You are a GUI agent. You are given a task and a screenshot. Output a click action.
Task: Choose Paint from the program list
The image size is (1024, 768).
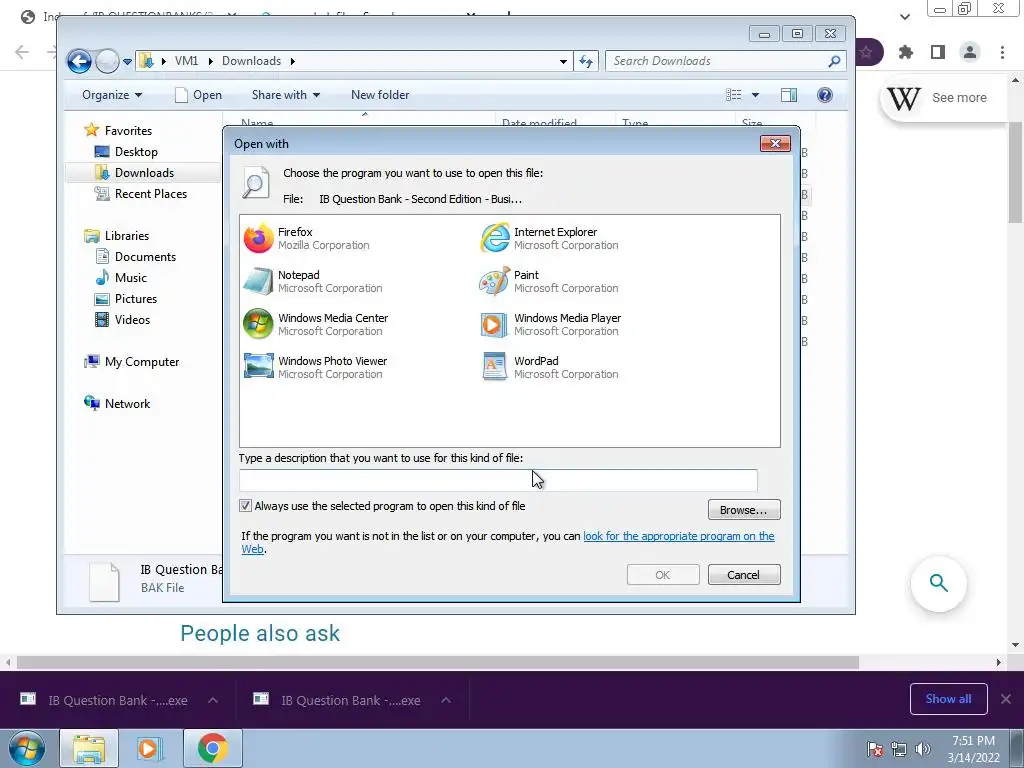[550, 281]
